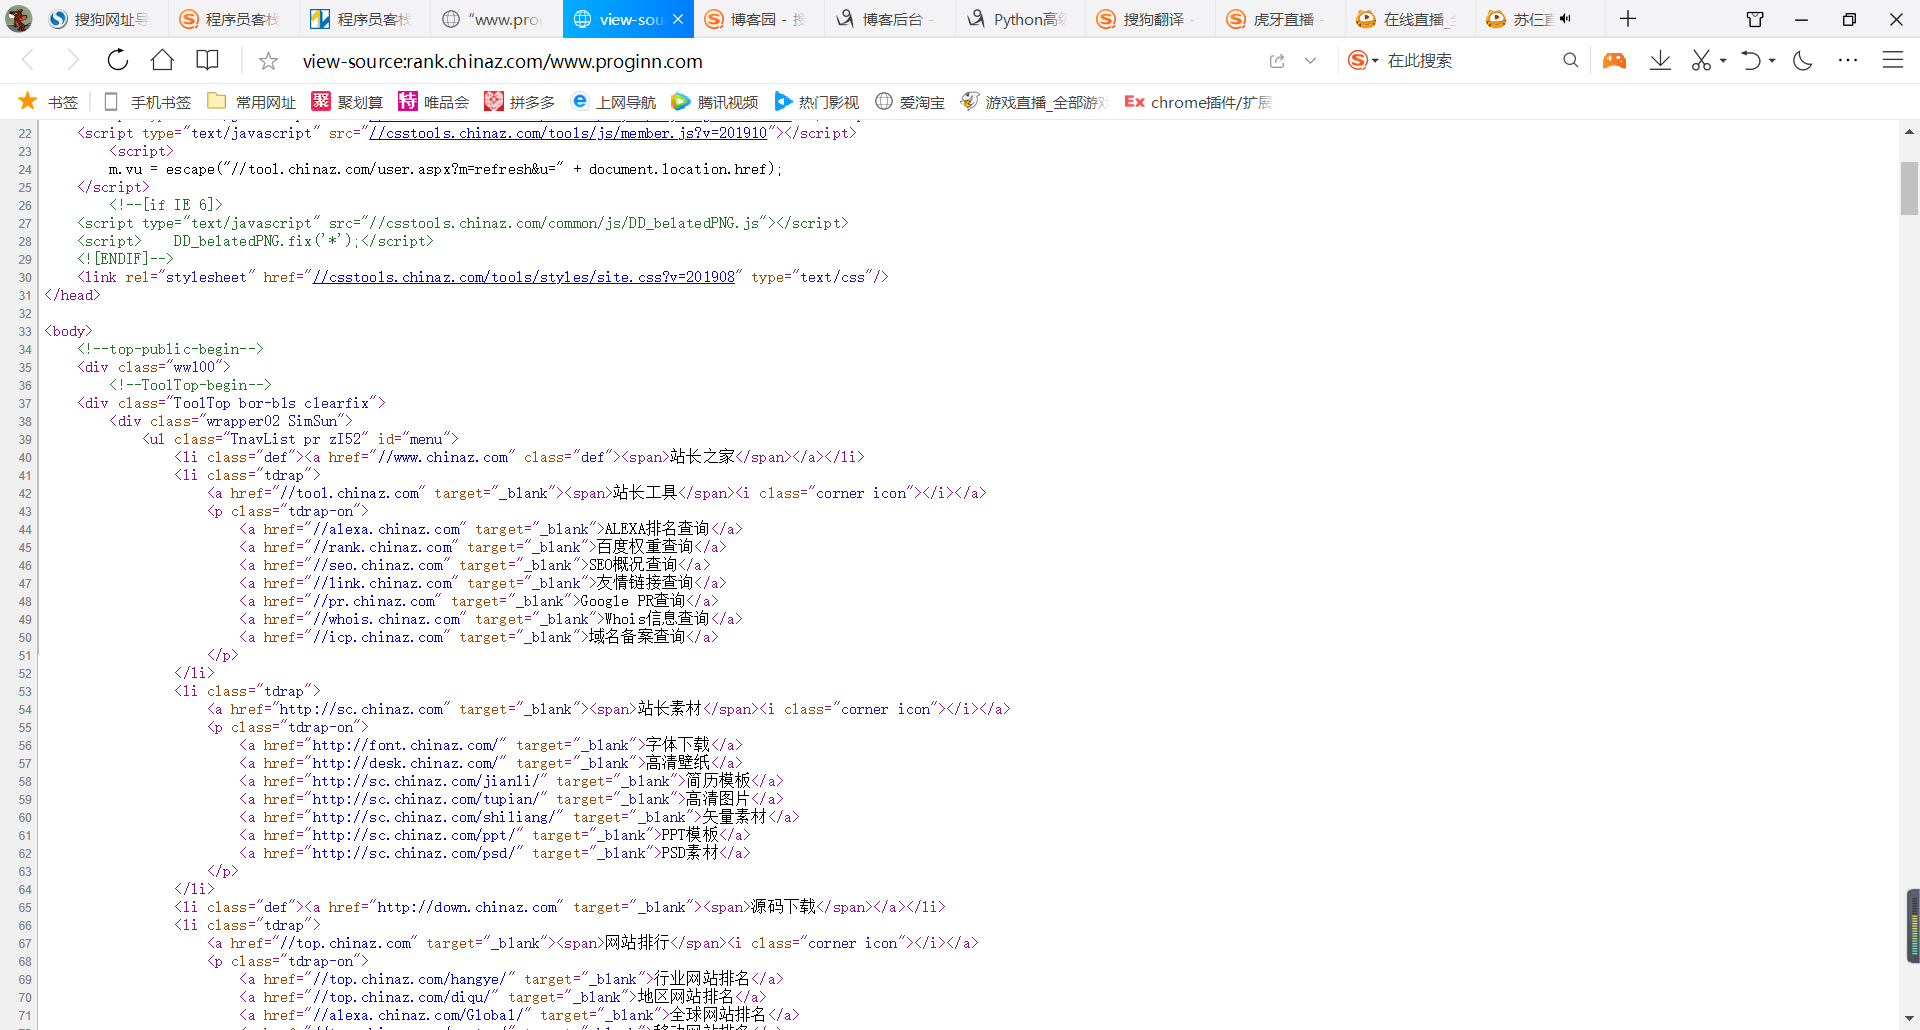
Task: Switch to the 在线直播 tab
Action: (1409, 19)
